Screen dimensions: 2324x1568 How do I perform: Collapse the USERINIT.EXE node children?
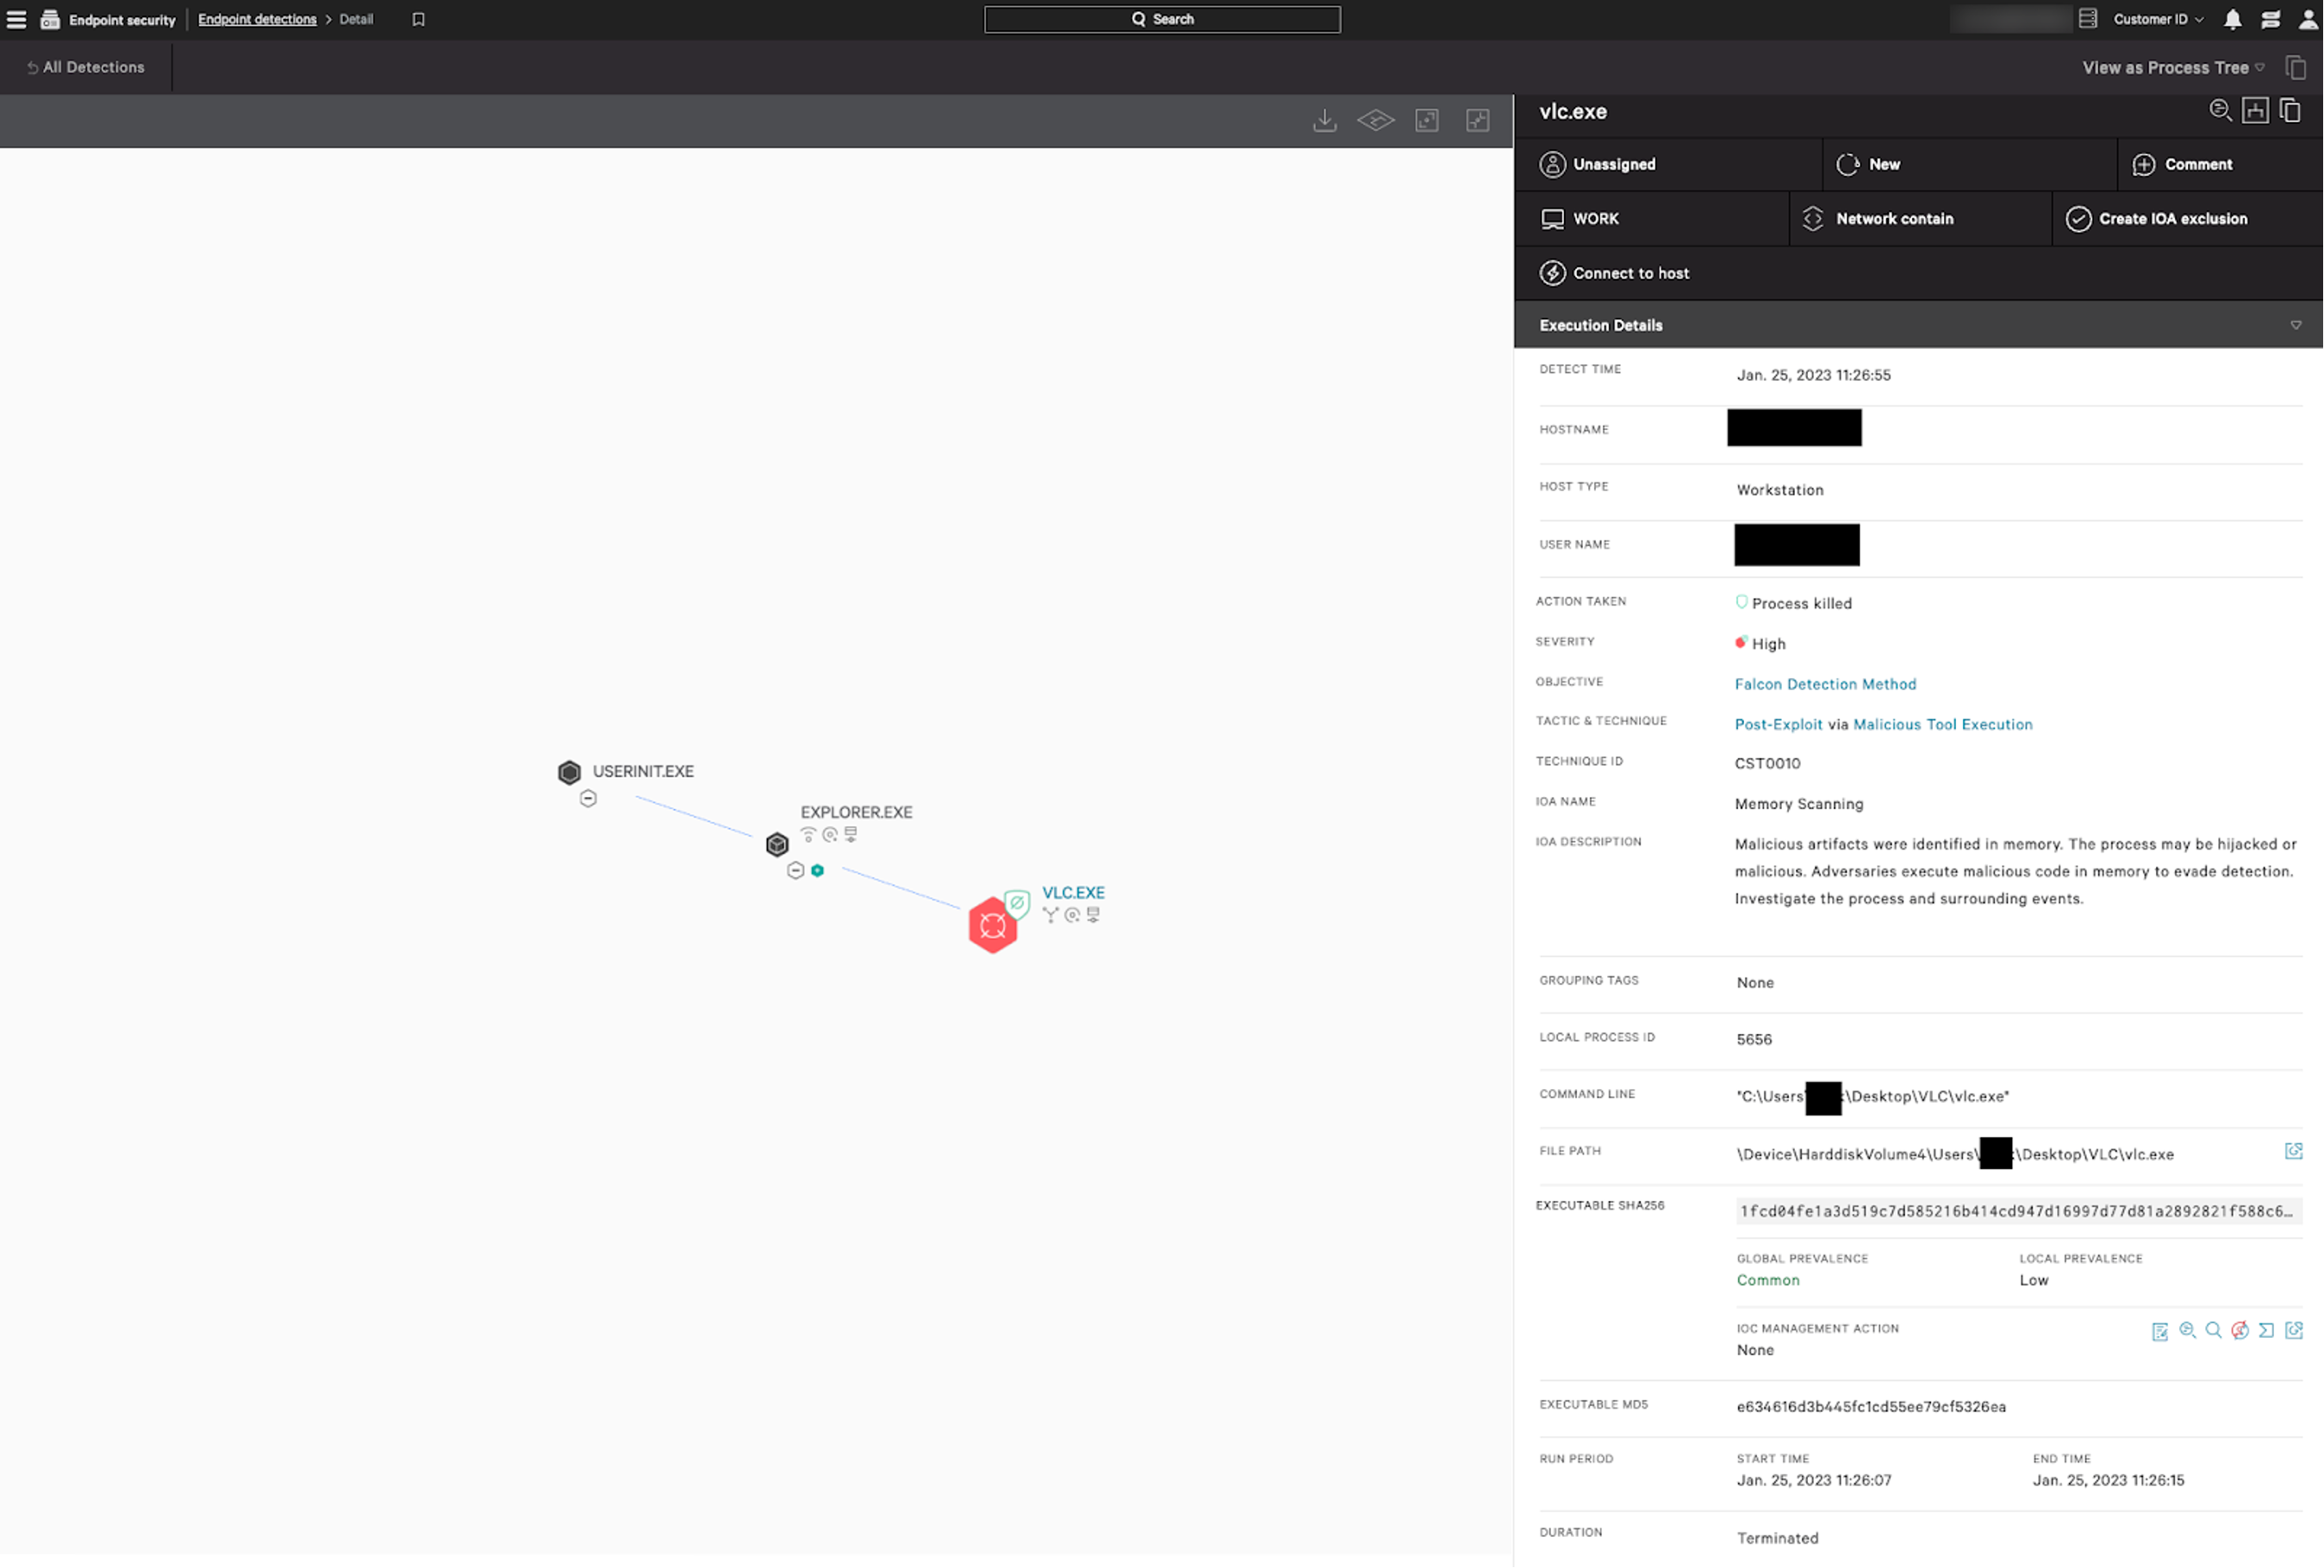coord(588,799)
